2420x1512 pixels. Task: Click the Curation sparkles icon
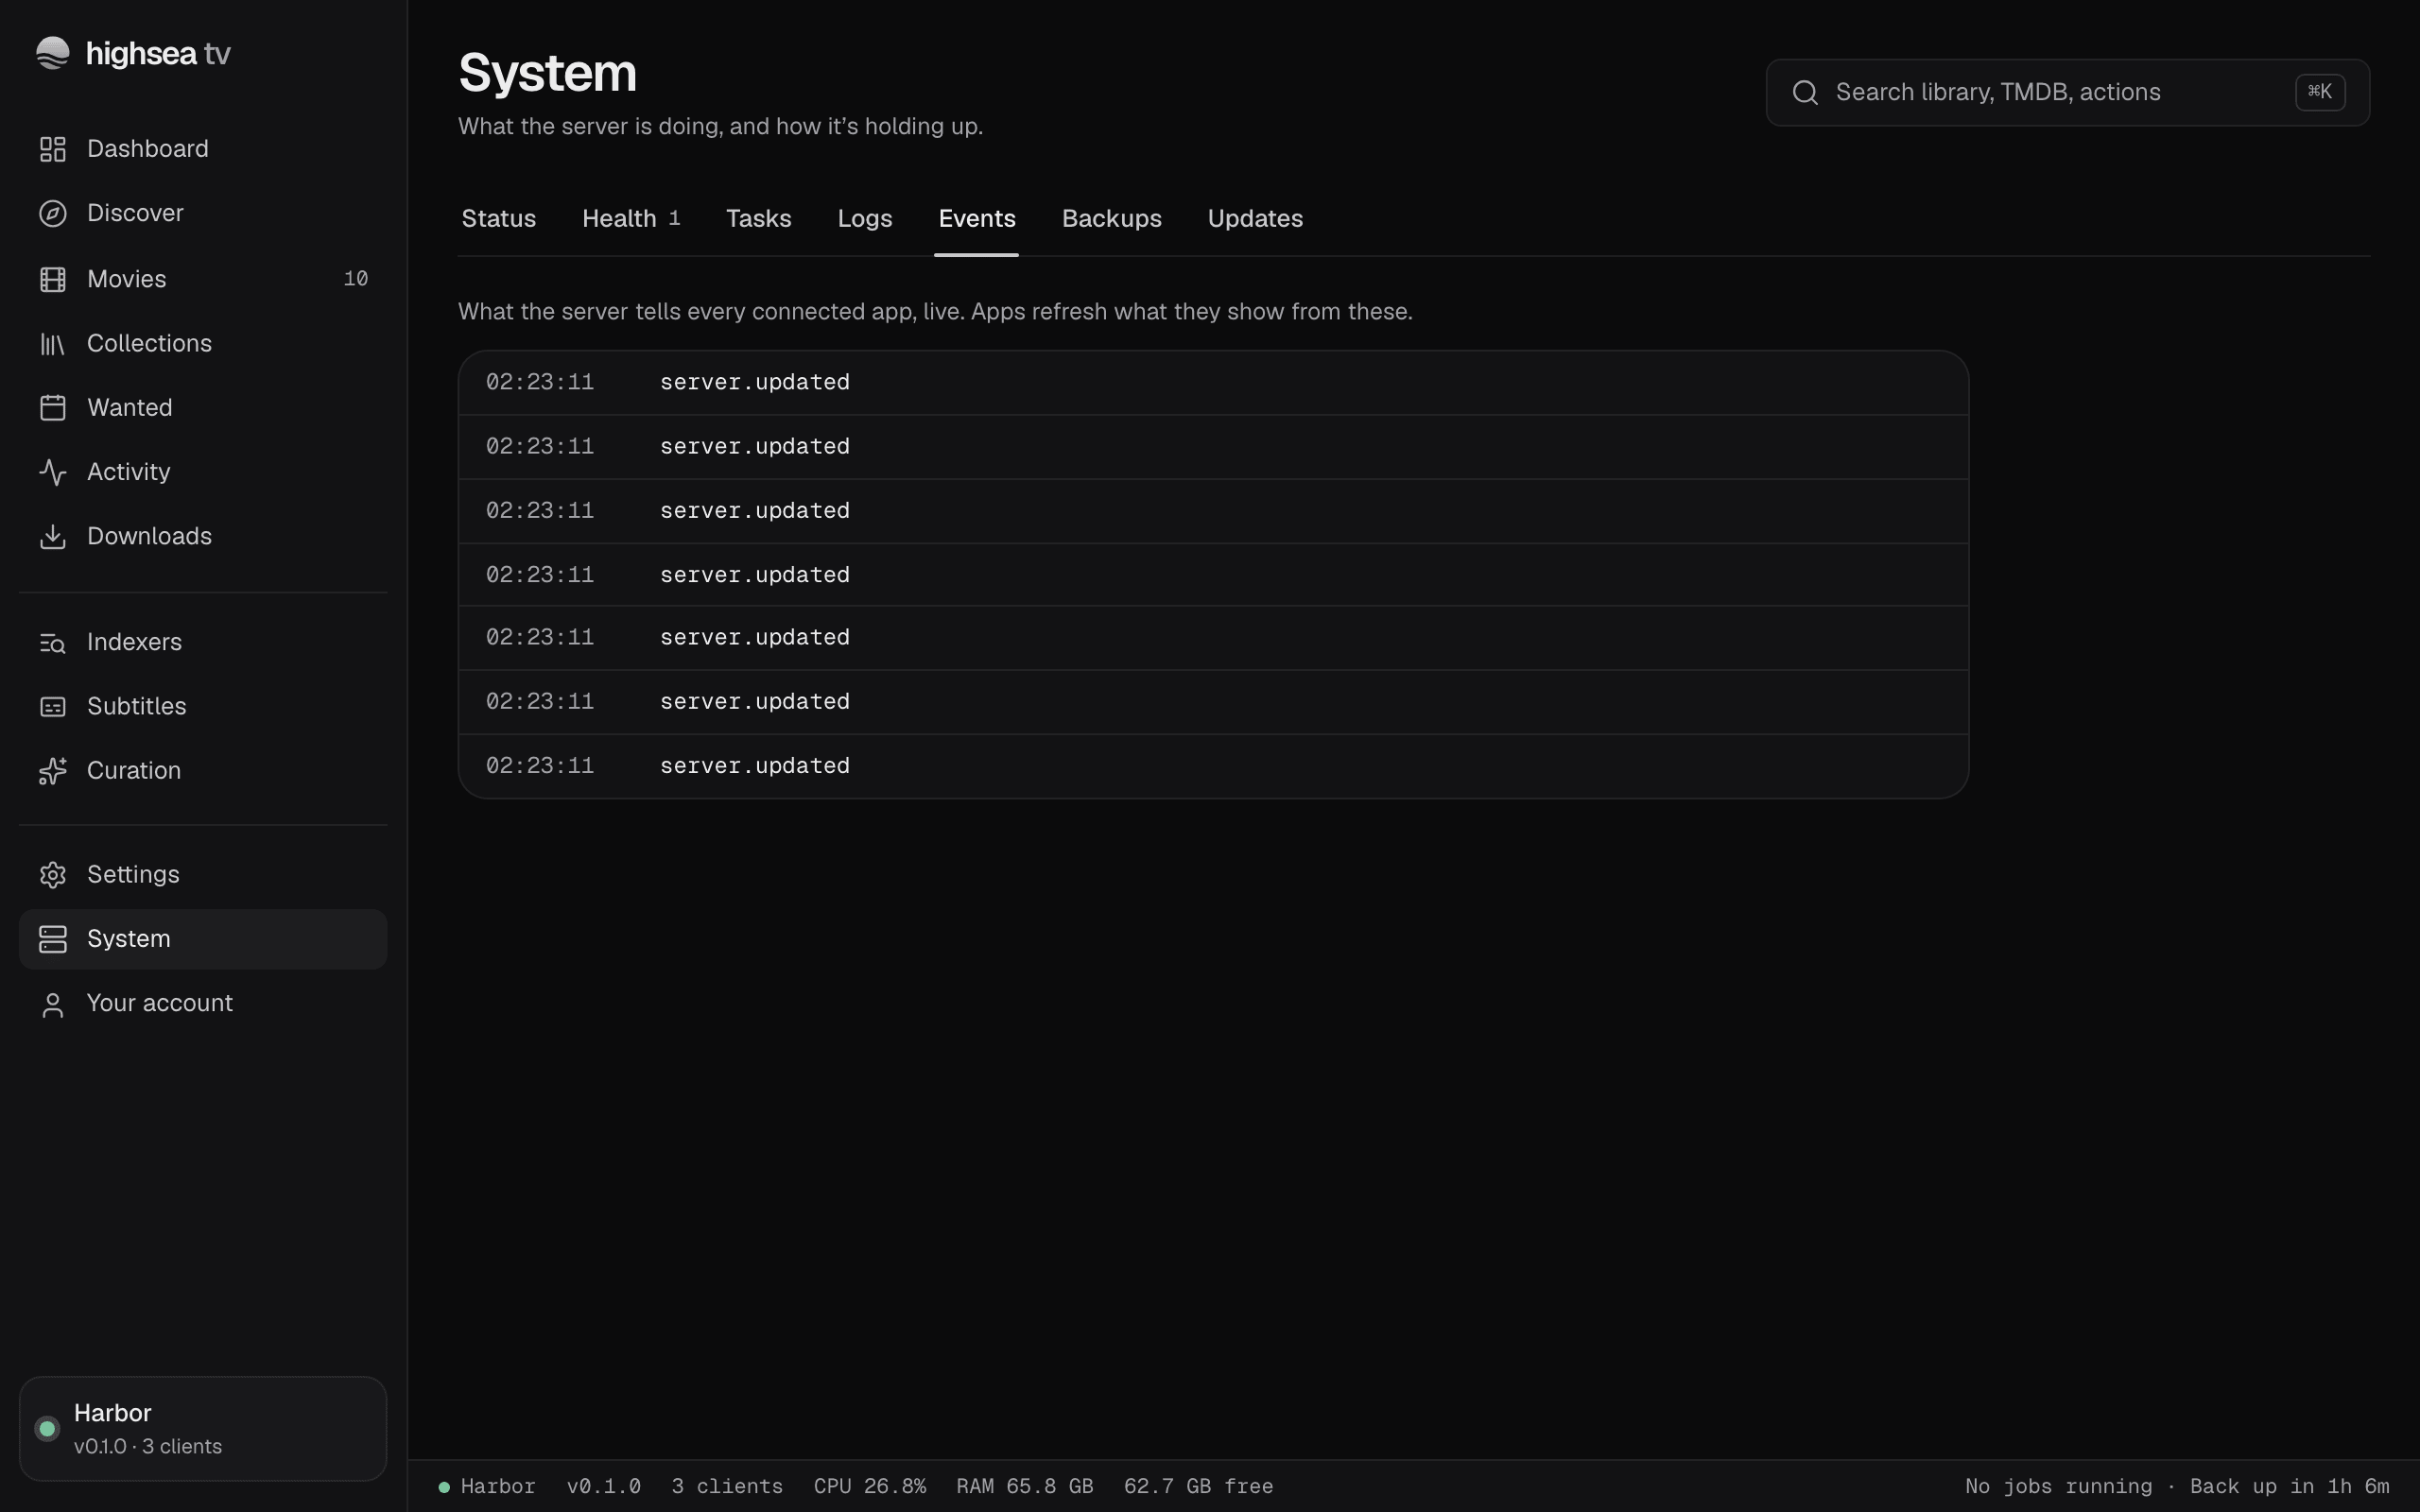point(52,771)
